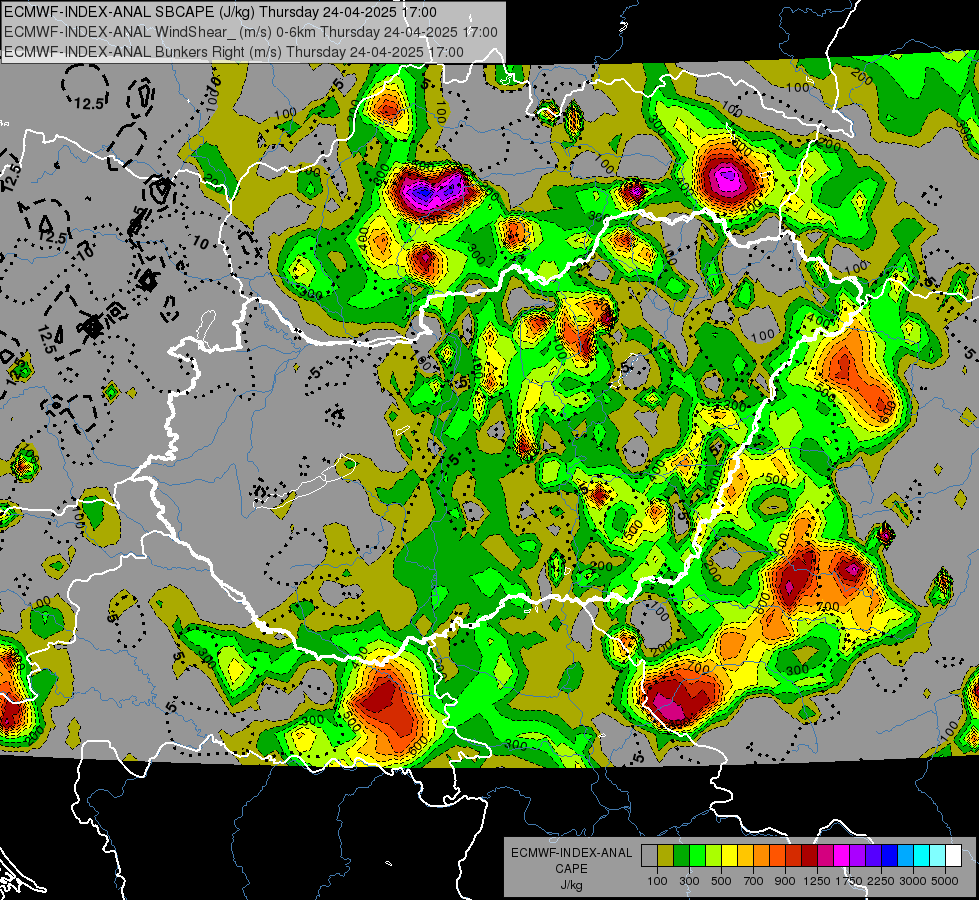Image resolution: width=979 pixels, height=900 pixels.
Task: Click the '5000' legend tick label
Action: click(x=945, y=881)
